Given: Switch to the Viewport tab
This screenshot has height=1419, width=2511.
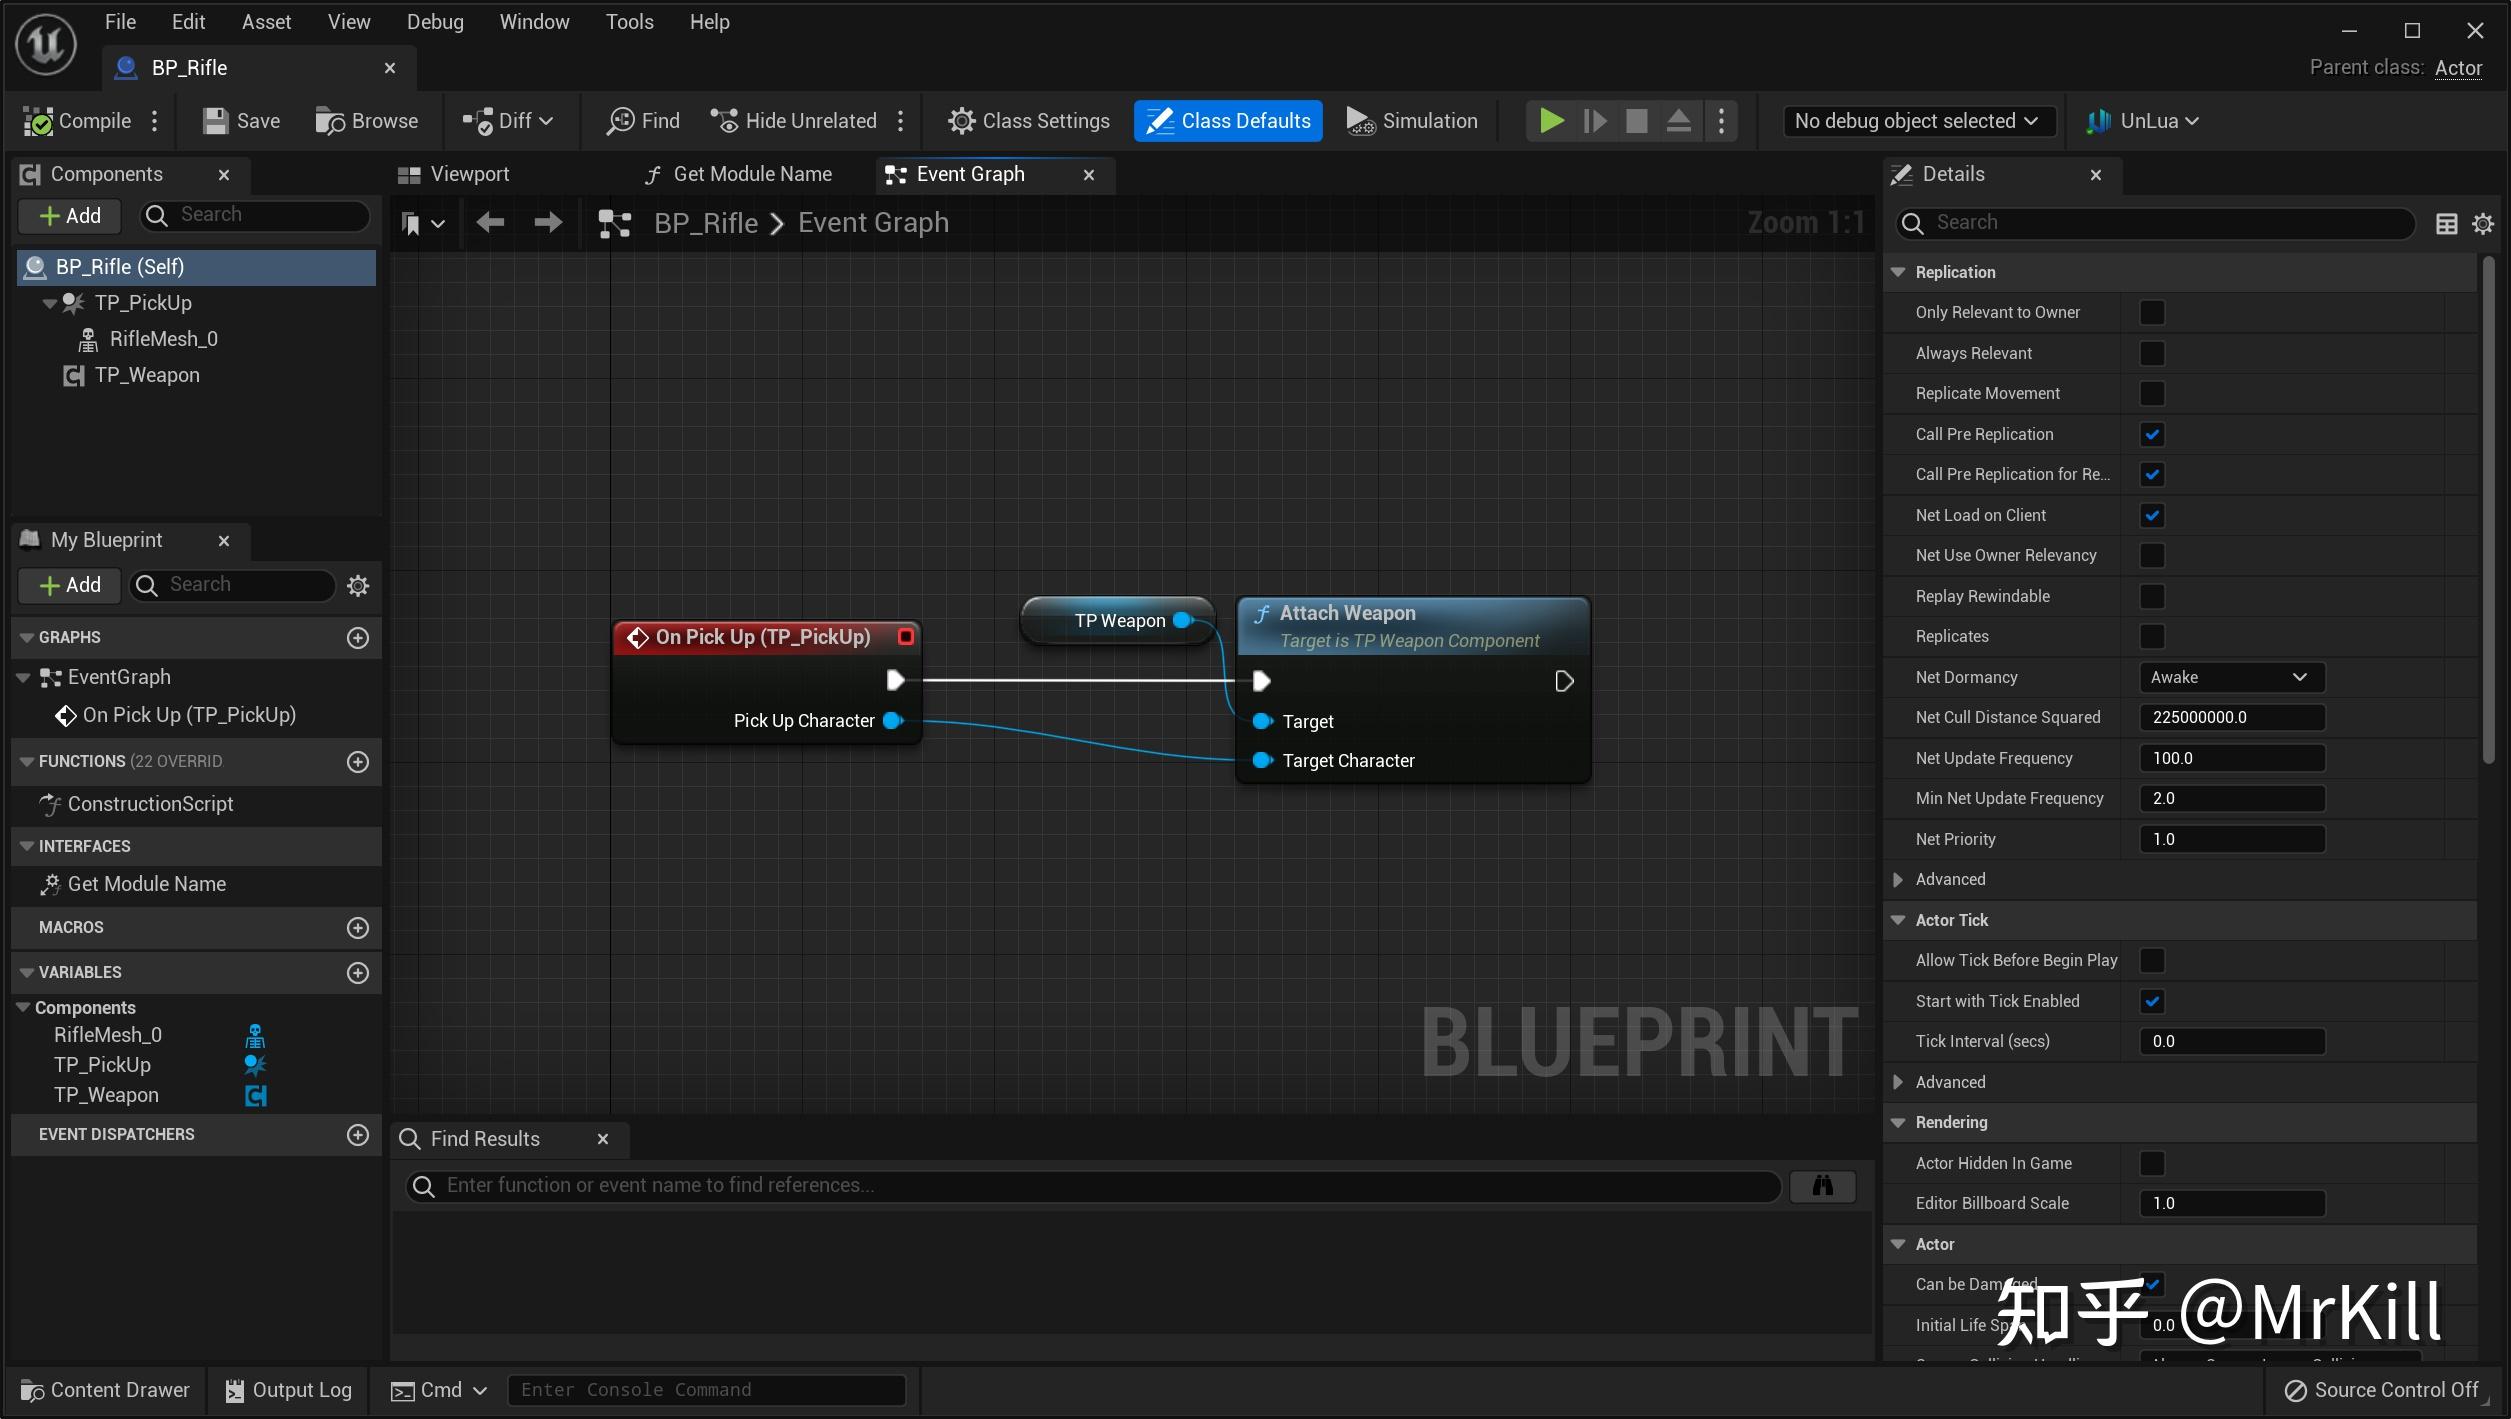Looking at the screenshot, I should (x=469, y=174).
